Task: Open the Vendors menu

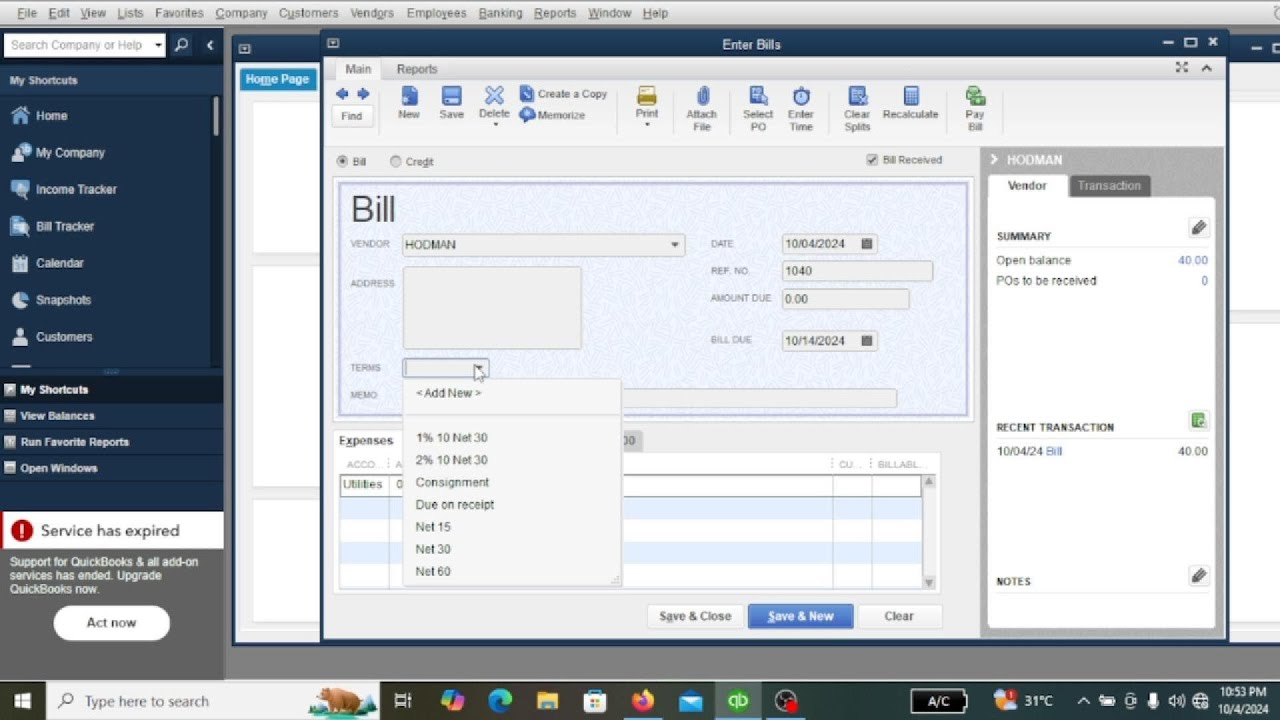Action: click(371, 13)
